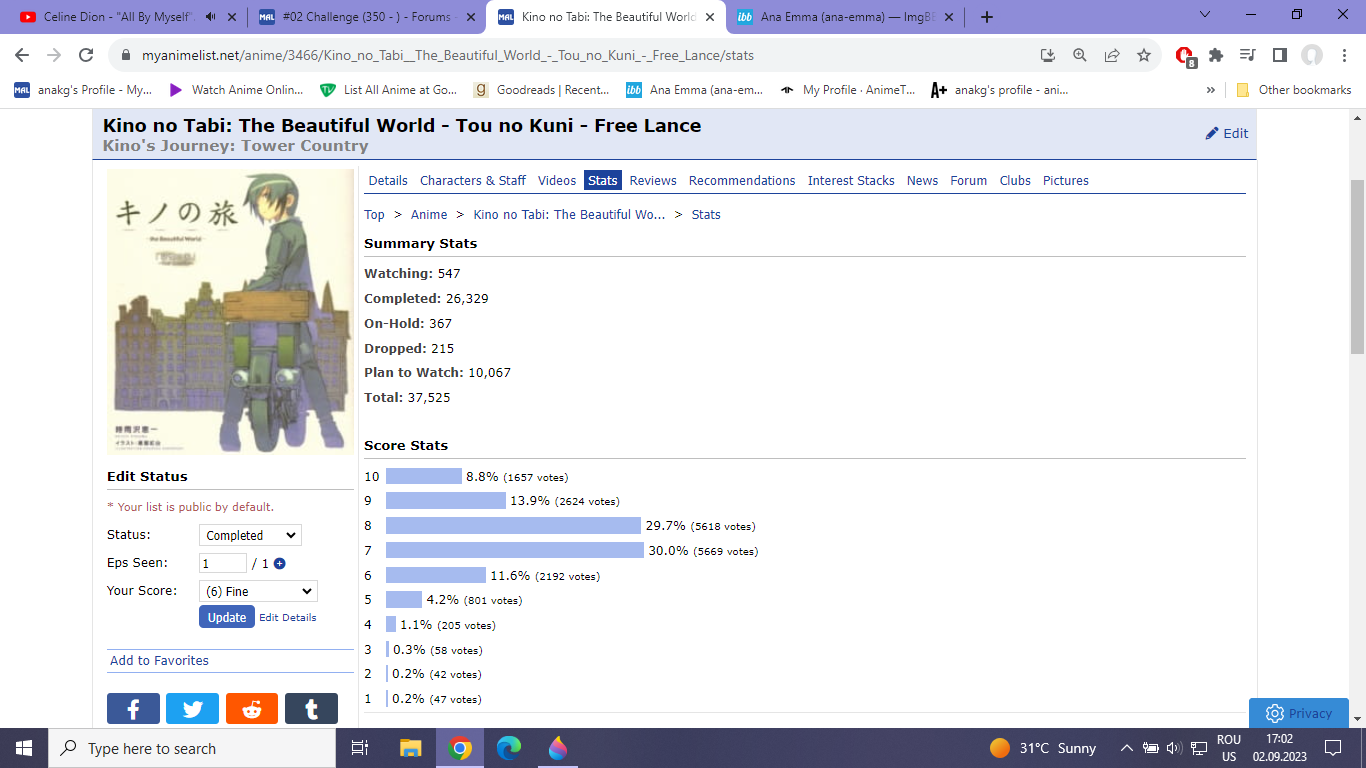1366x768 pixels.
Task: Open the ad blocker extension with badge 8
Action: click(1185, 56)
